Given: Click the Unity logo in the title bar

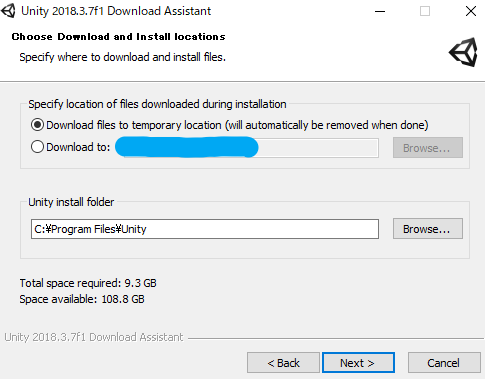Looking at the screenshot, I should point(8,11).
